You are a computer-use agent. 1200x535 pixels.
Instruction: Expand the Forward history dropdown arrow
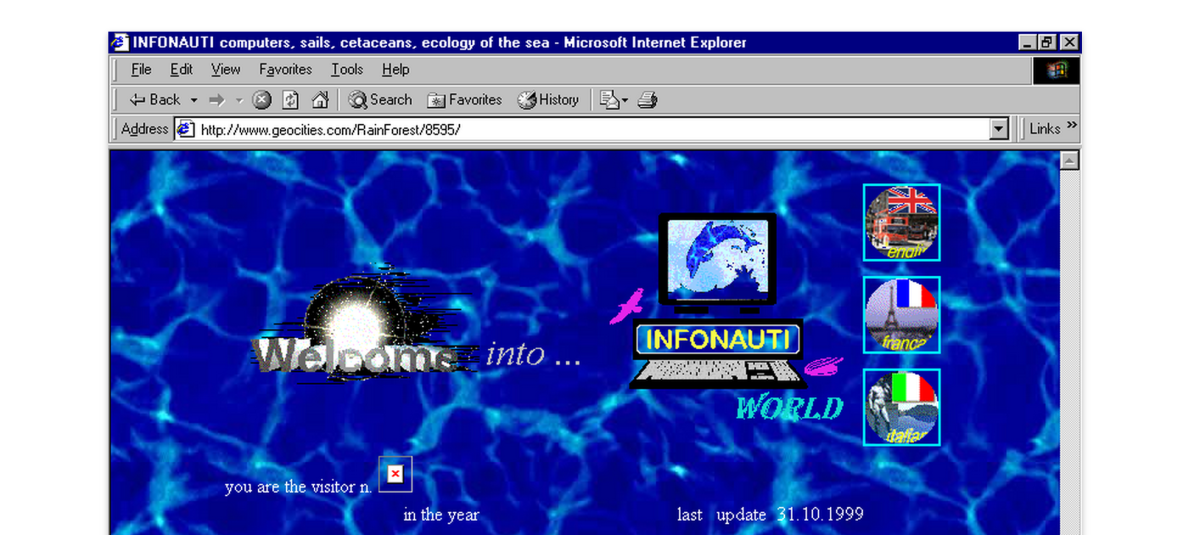(x=239, y=100)
